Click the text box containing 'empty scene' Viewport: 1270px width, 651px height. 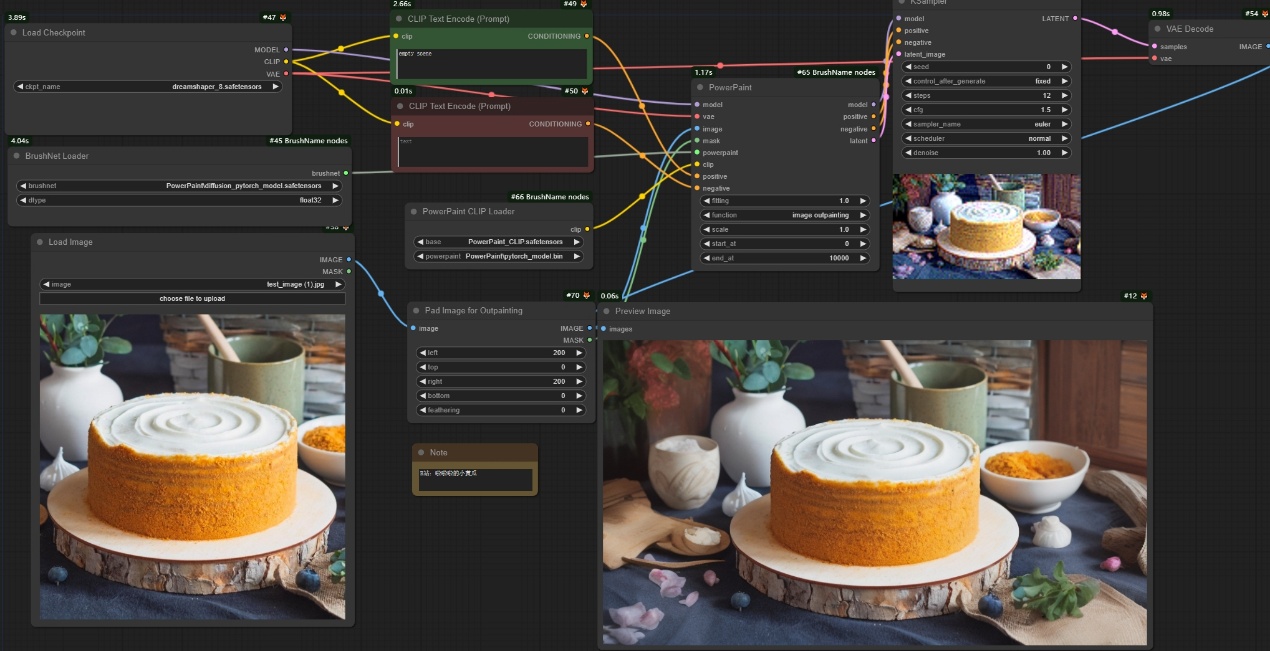point(490,63)
